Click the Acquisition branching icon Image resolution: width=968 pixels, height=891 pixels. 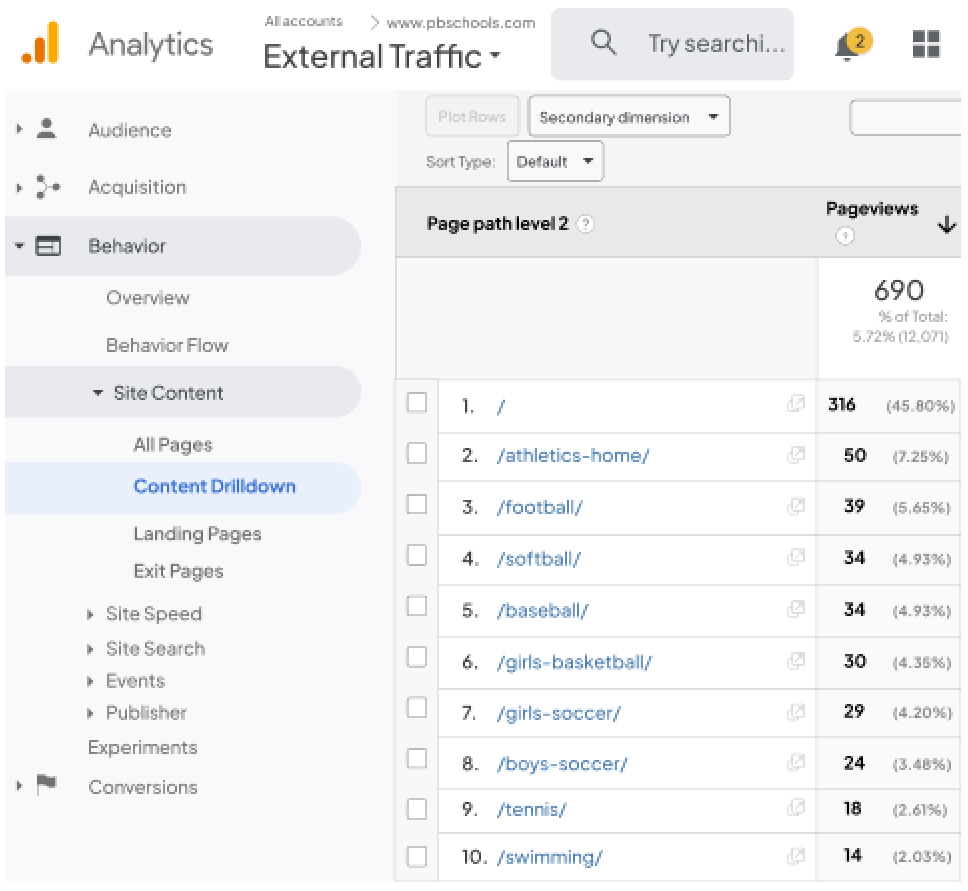[x=47, y=186]
